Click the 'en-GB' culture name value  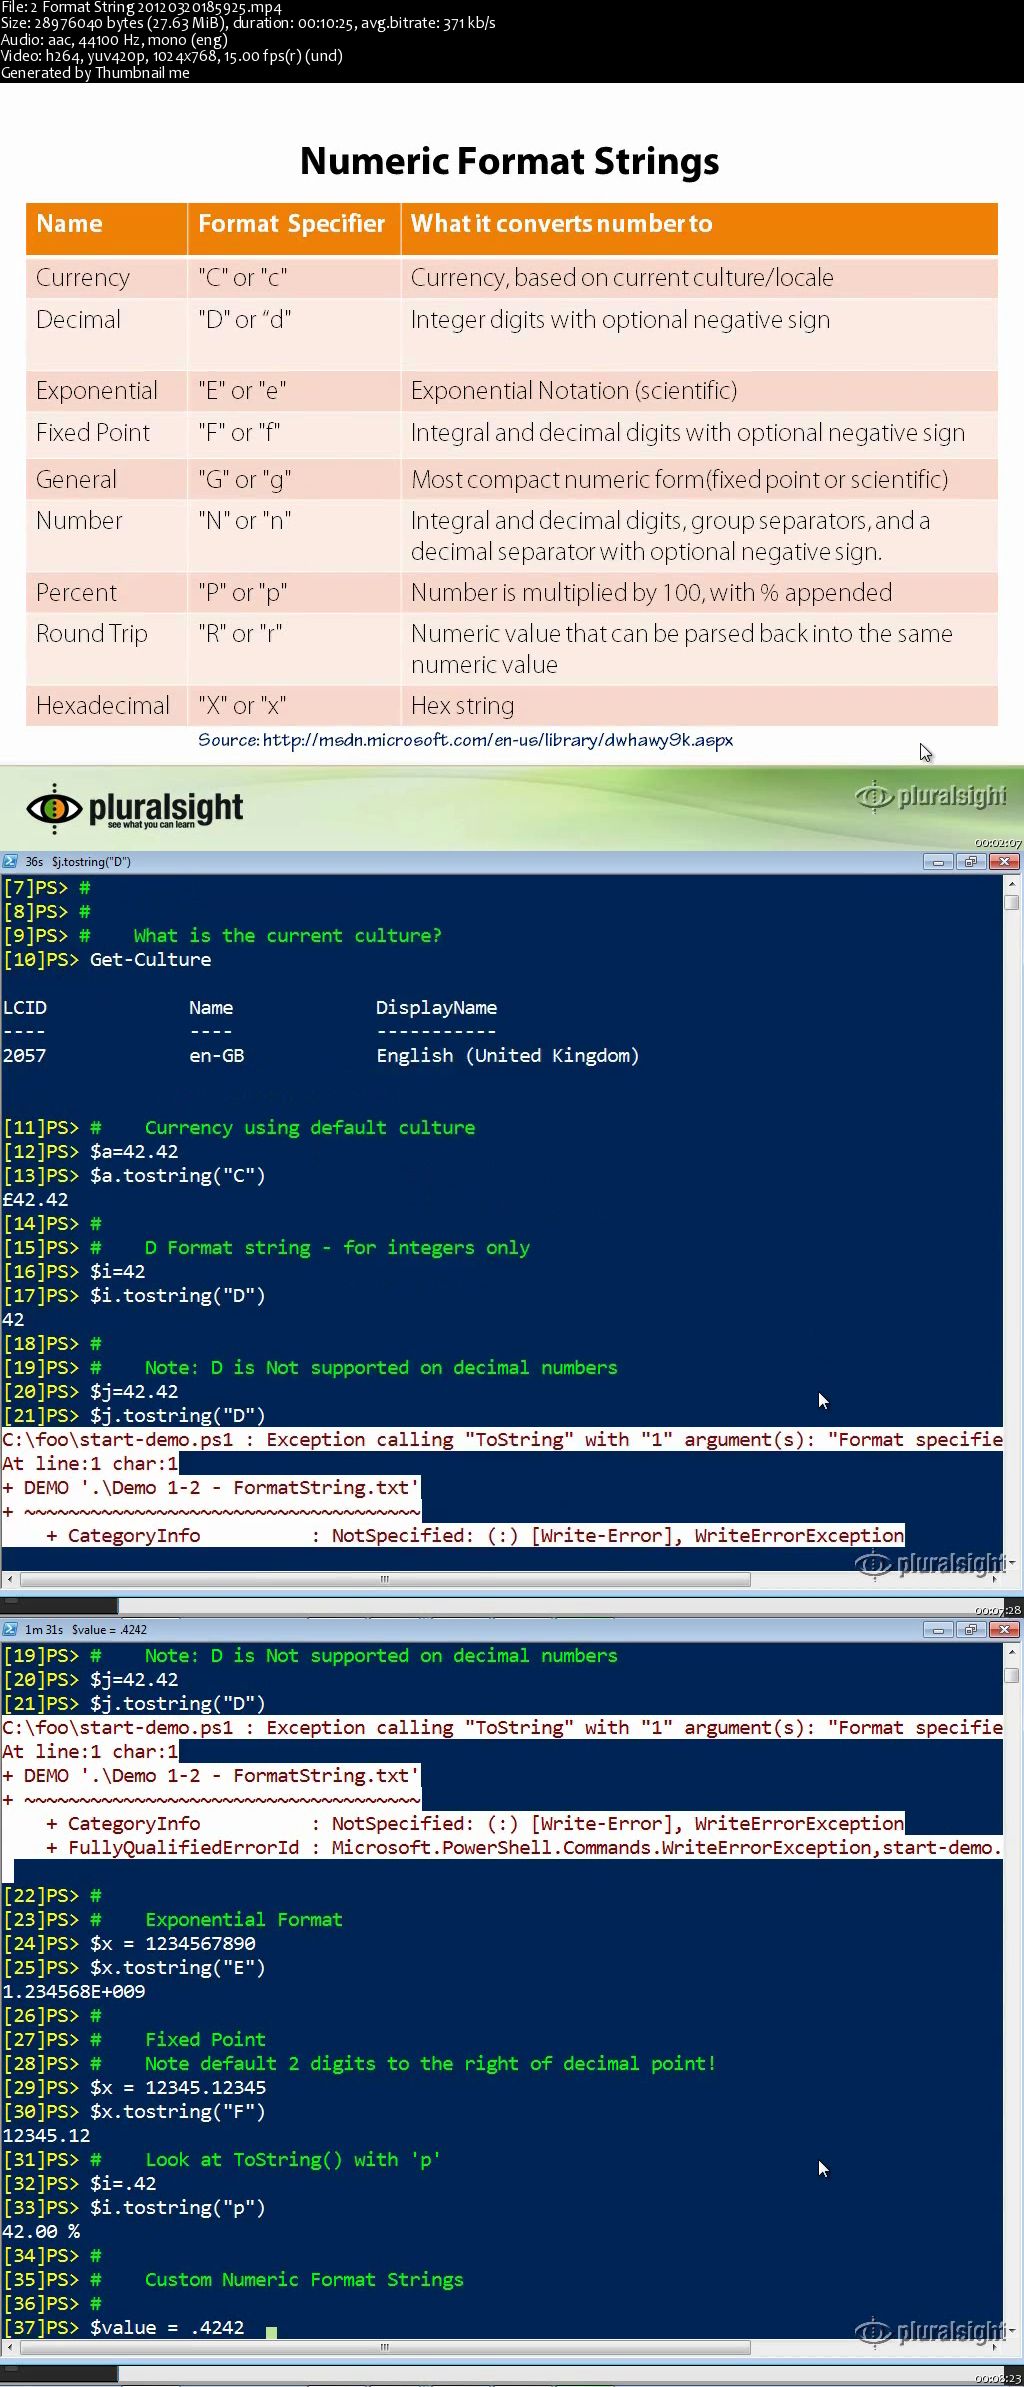coord(217,1056)
